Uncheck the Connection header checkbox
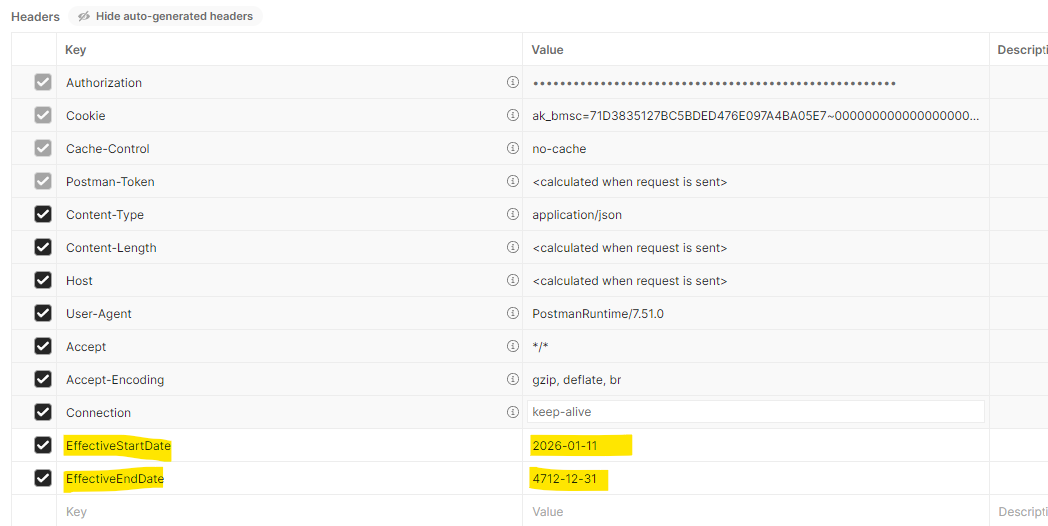The image size is (1048, 526). [x=43, y=412]
